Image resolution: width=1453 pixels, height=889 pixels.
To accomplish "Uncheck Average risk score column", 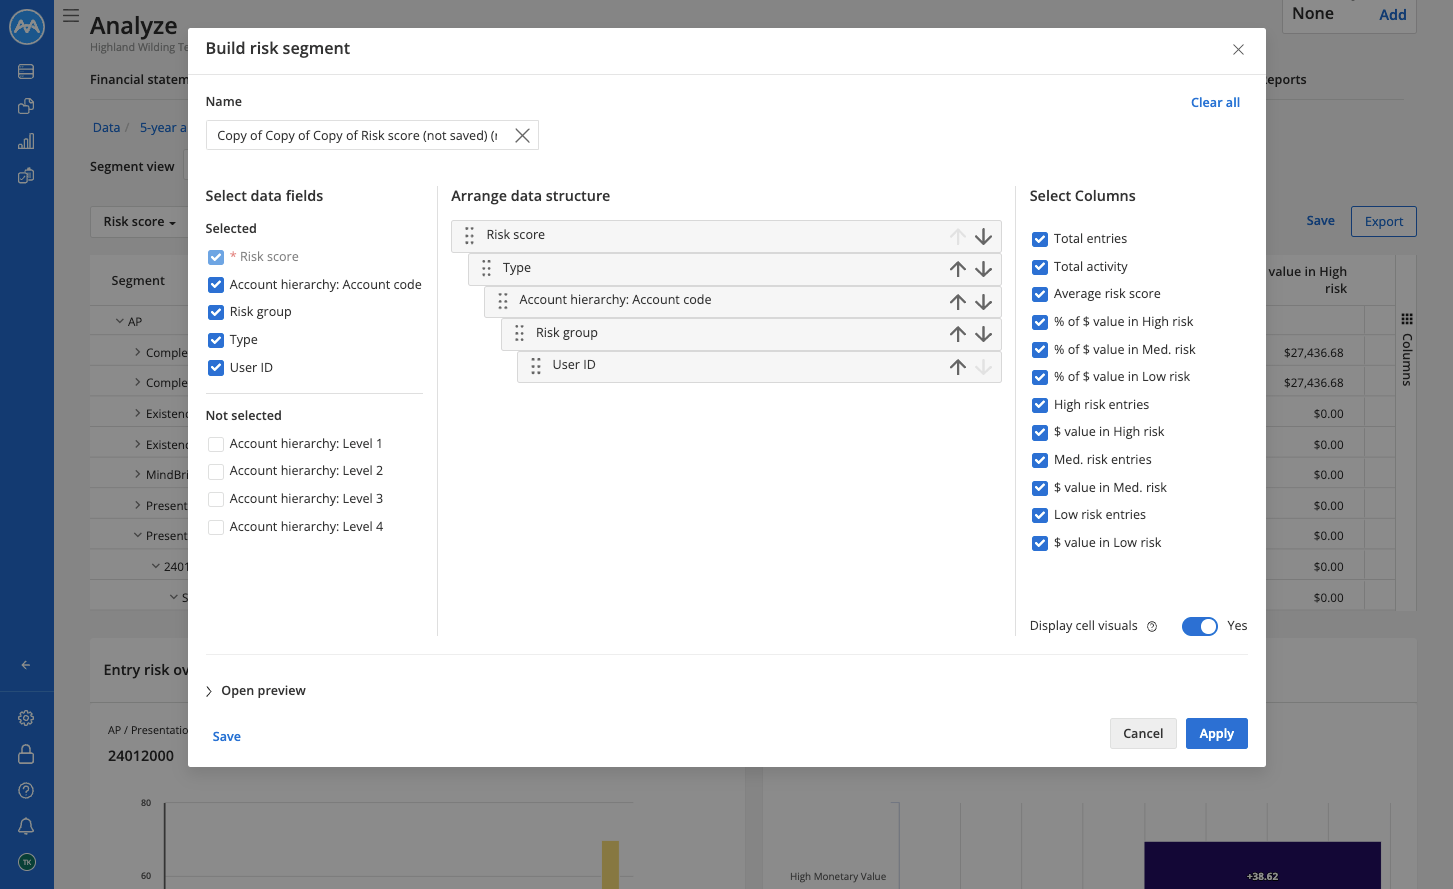I will coord(1040,294).
